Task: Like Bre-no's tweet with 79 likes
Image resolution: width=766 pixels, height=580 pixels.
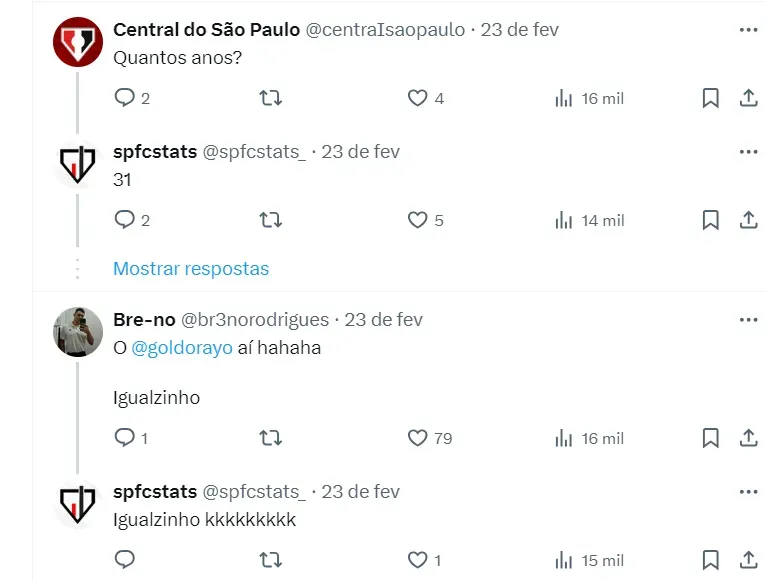Action: point(417,438)
